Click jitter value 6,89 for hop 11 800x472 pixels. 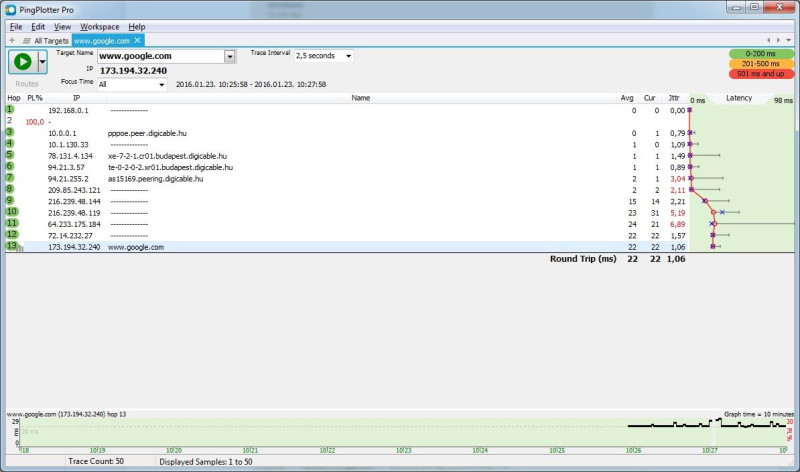678,225
